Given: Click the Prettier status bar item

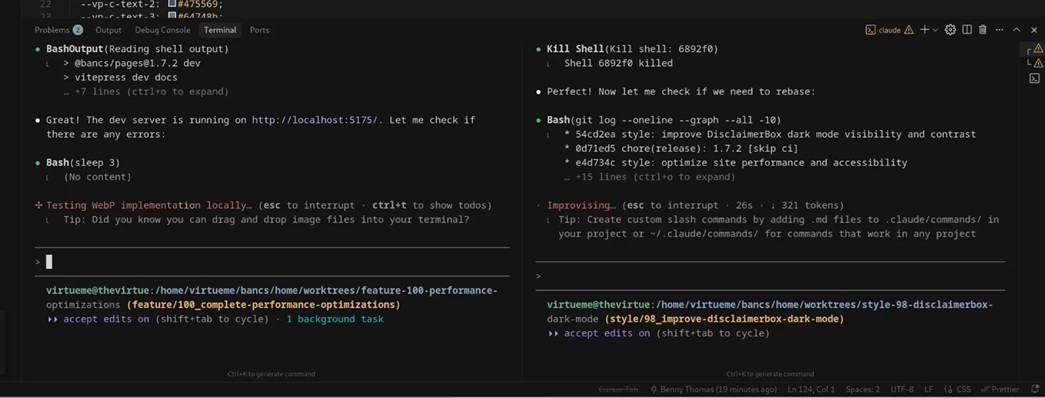Looking at the screenshot, I should (x=1000, y=389).
